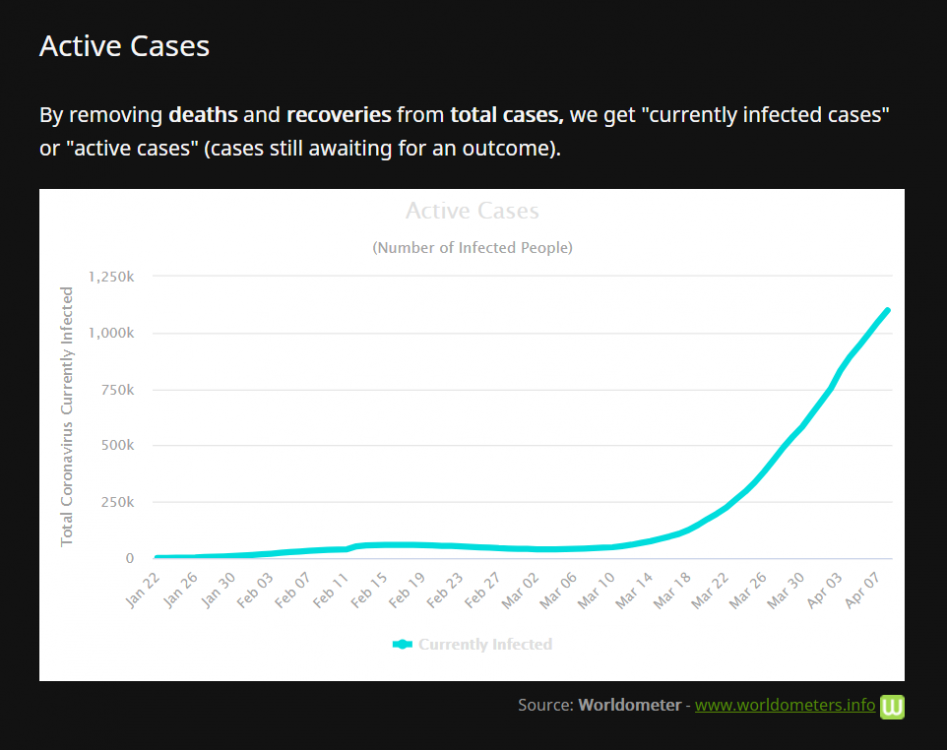Image resolution: width=947 pixels, height=750 pixels.
Task: Click the green Worldometer logo icon
Action: pos(892,706)
